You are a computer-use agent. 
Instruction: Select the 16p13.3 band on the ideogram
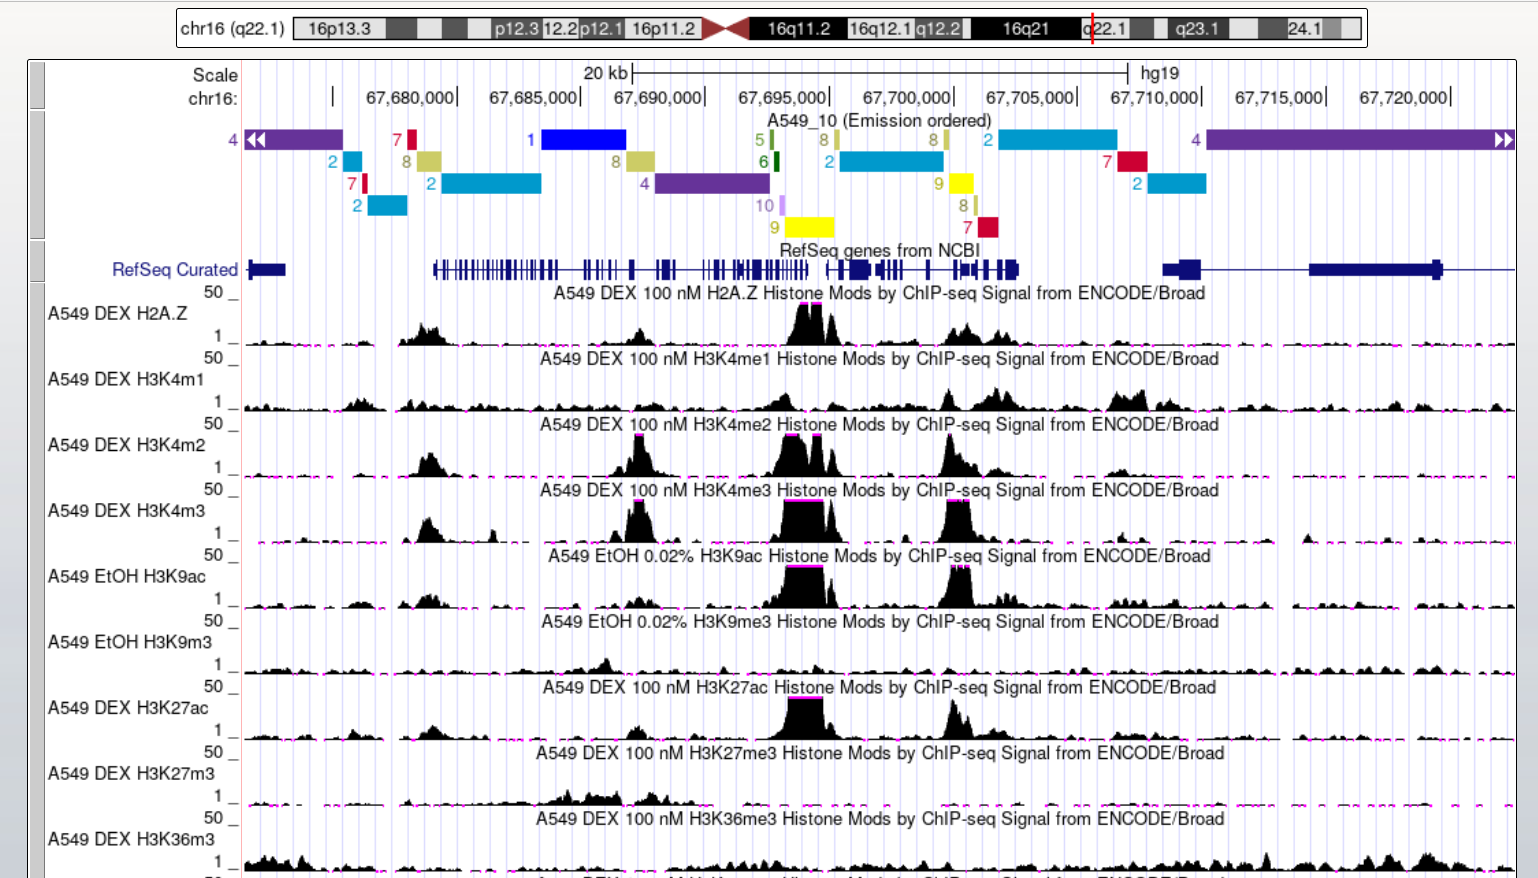pyautogui.click(x=339, y=29)
